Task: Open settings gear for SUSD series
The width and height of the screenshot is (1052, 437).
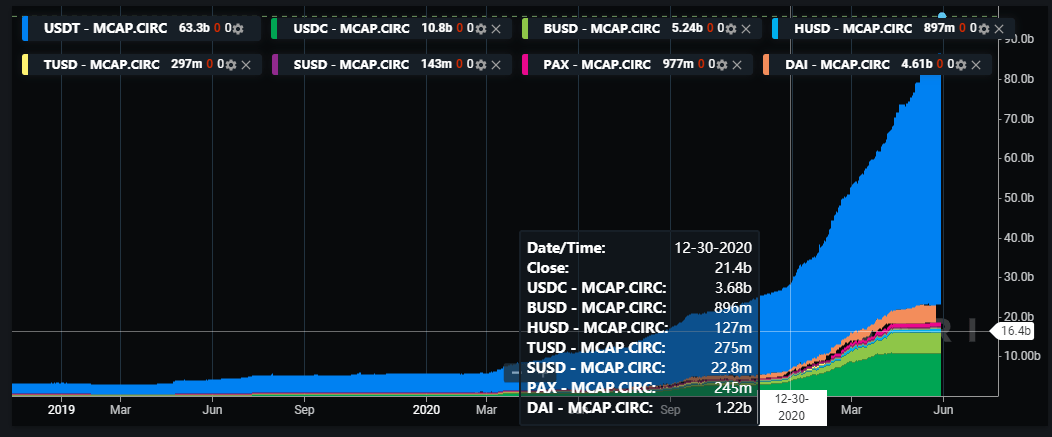Action: [x=480, y=65]
